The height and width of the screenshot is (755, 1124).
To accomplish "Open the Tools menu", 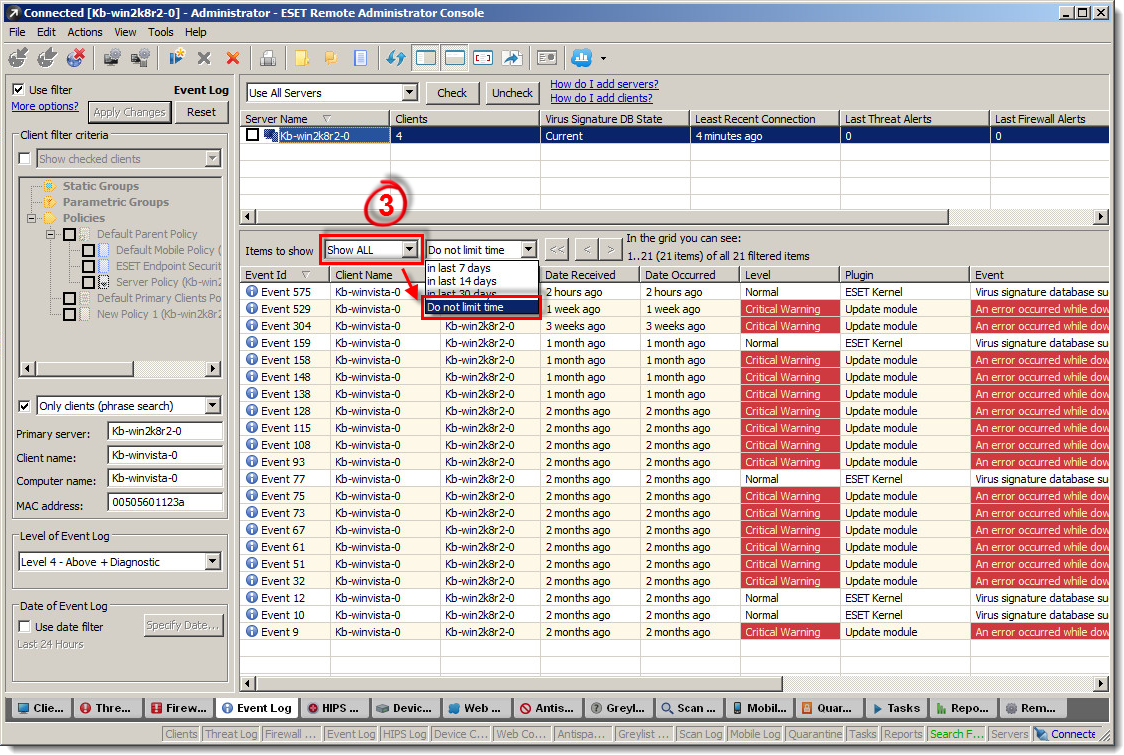I will pos(161,32).
